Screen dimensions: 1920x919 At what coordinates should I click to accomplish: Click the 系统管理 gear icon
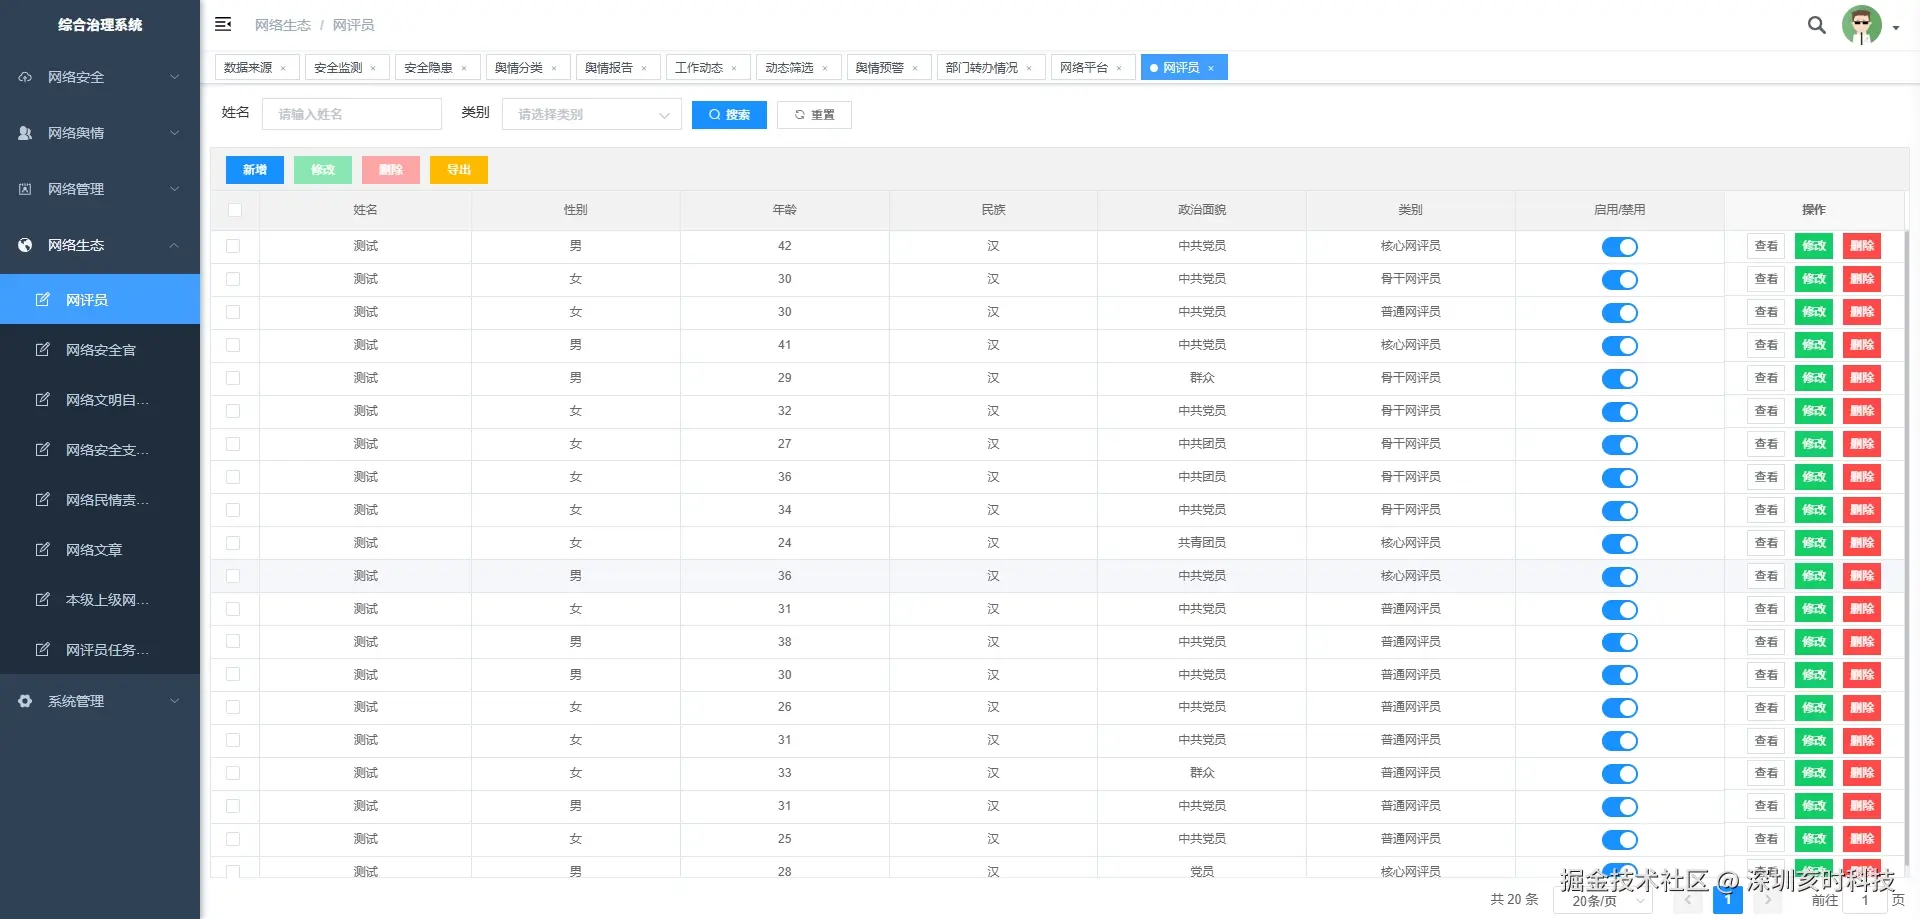point(25,701)
